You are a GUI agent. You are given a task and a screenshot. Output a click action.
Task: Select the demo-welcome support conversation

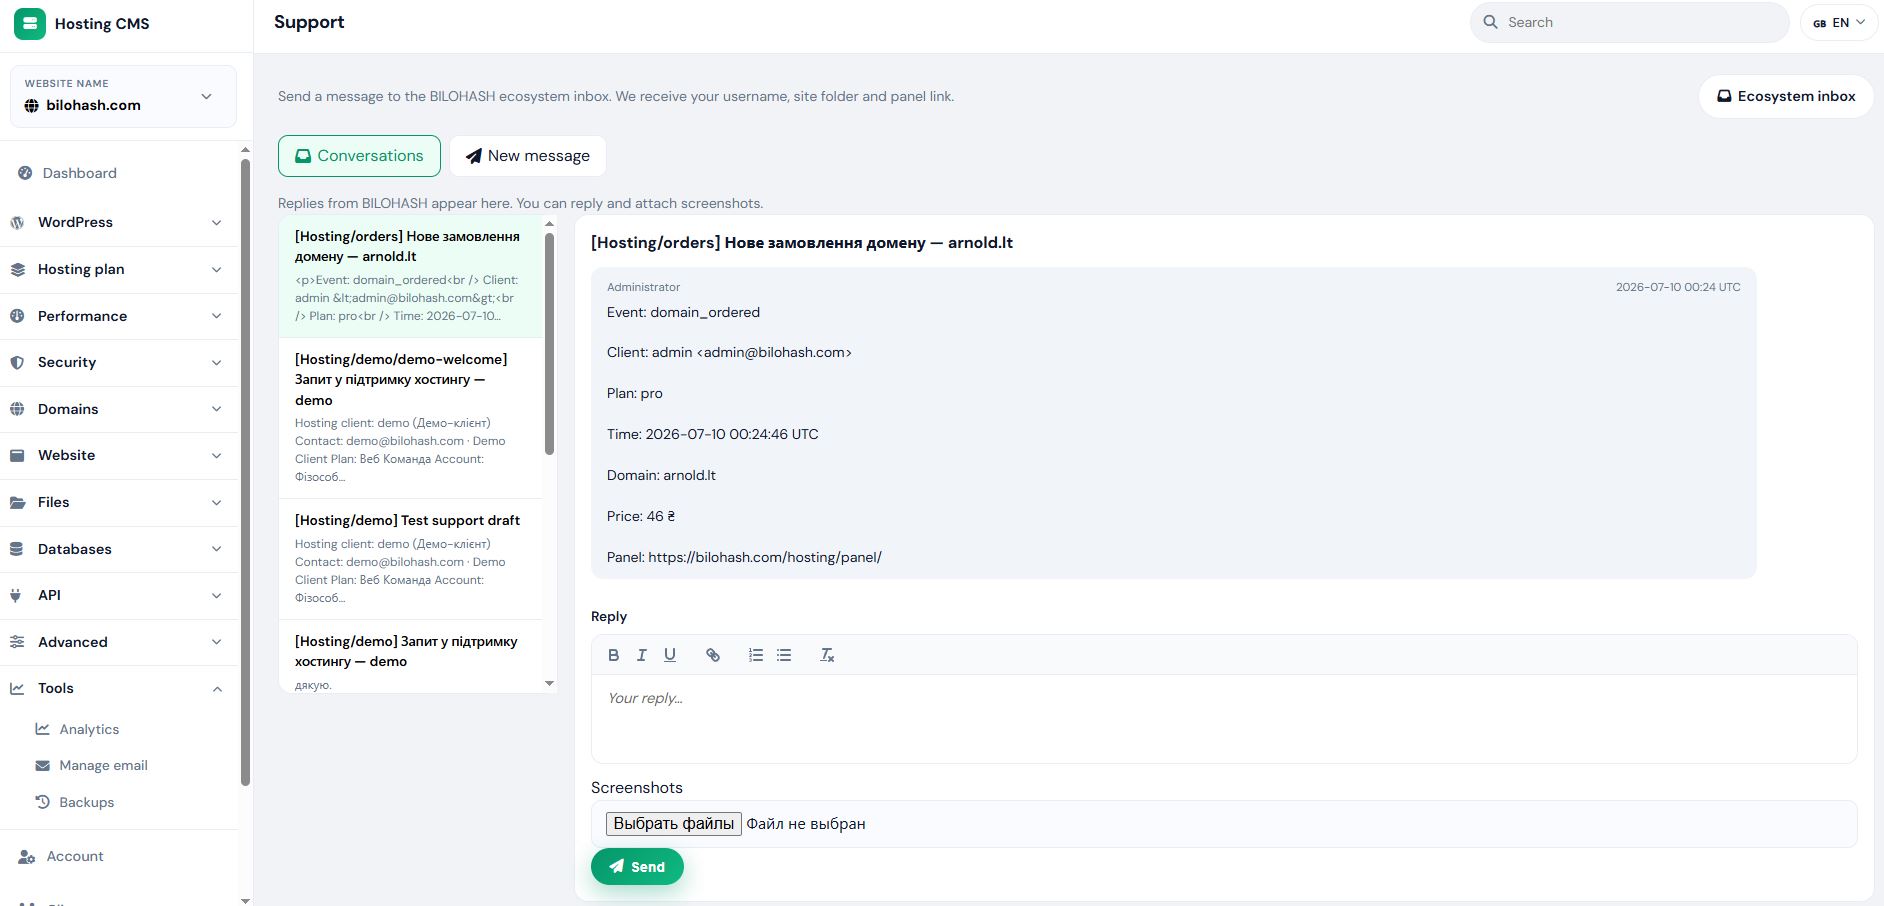click(411, 418)
